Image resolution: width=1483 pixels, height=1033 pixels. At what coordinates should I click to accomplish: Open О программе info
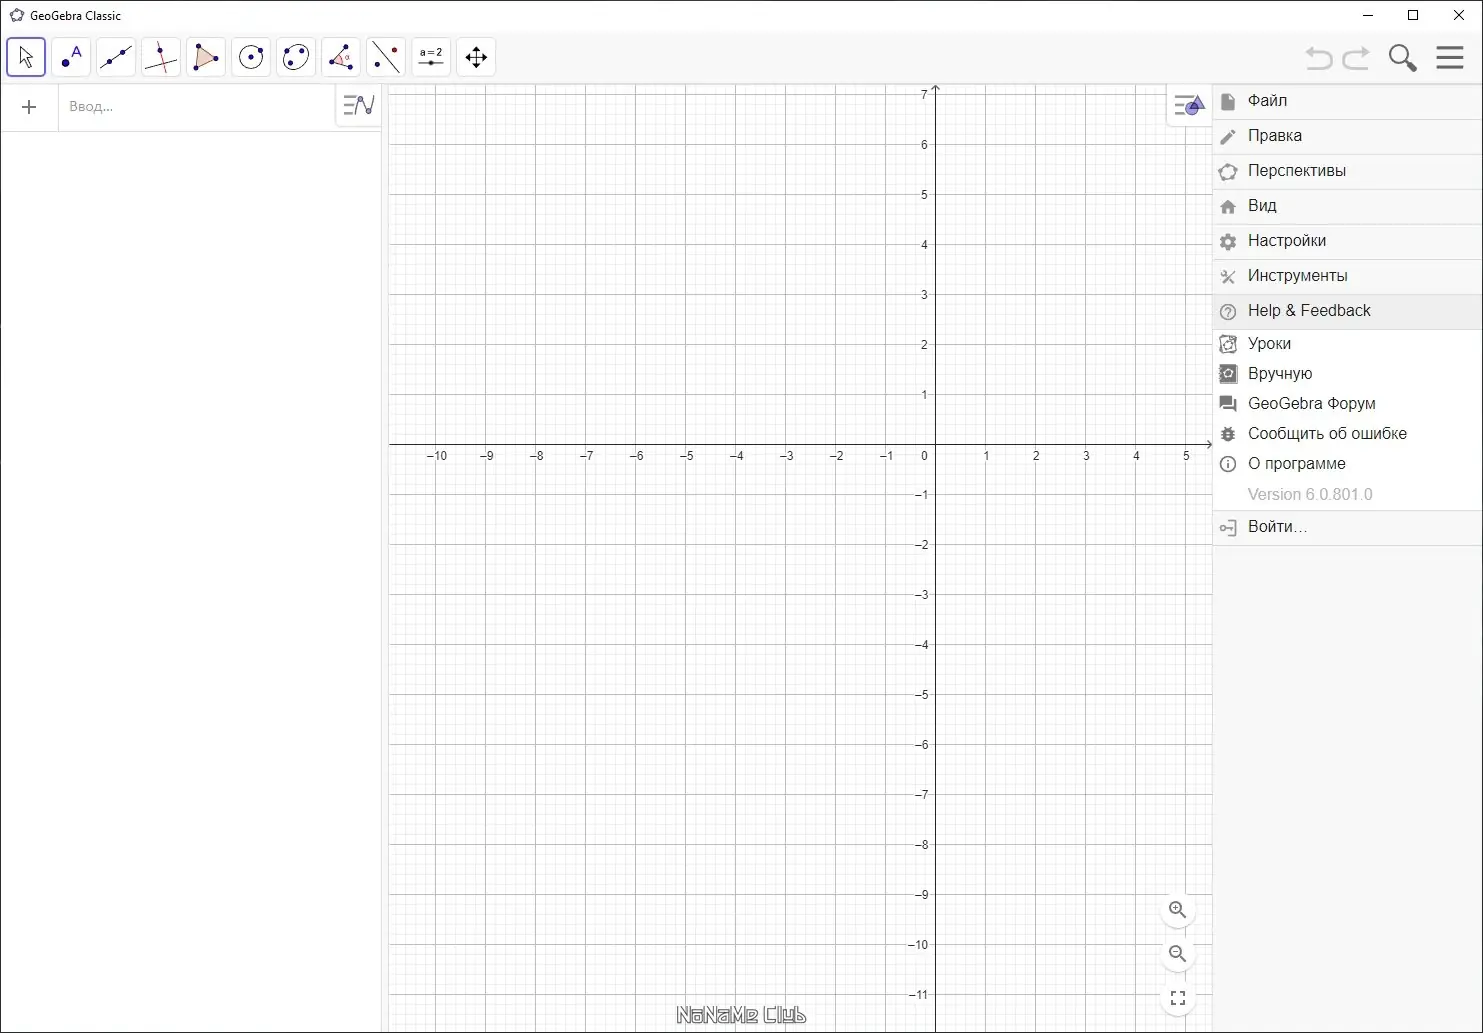1348,464
